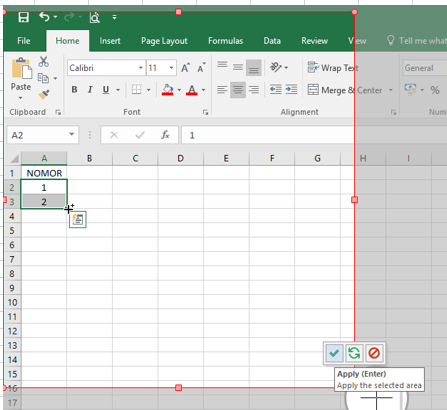The height and width of the screenshot is (410, 447).
Task: Open the font size 11 dropdown
Action: [x=171, y=68]
